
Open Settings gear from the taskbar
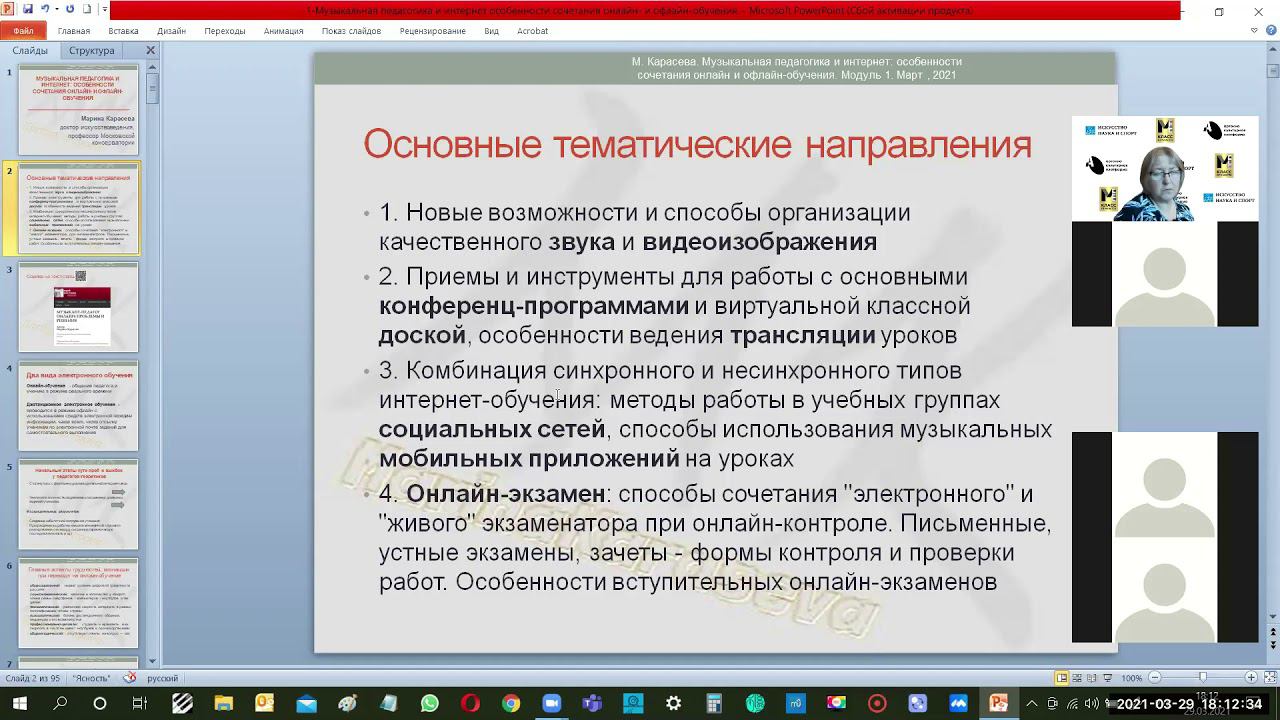pos(674,704)
